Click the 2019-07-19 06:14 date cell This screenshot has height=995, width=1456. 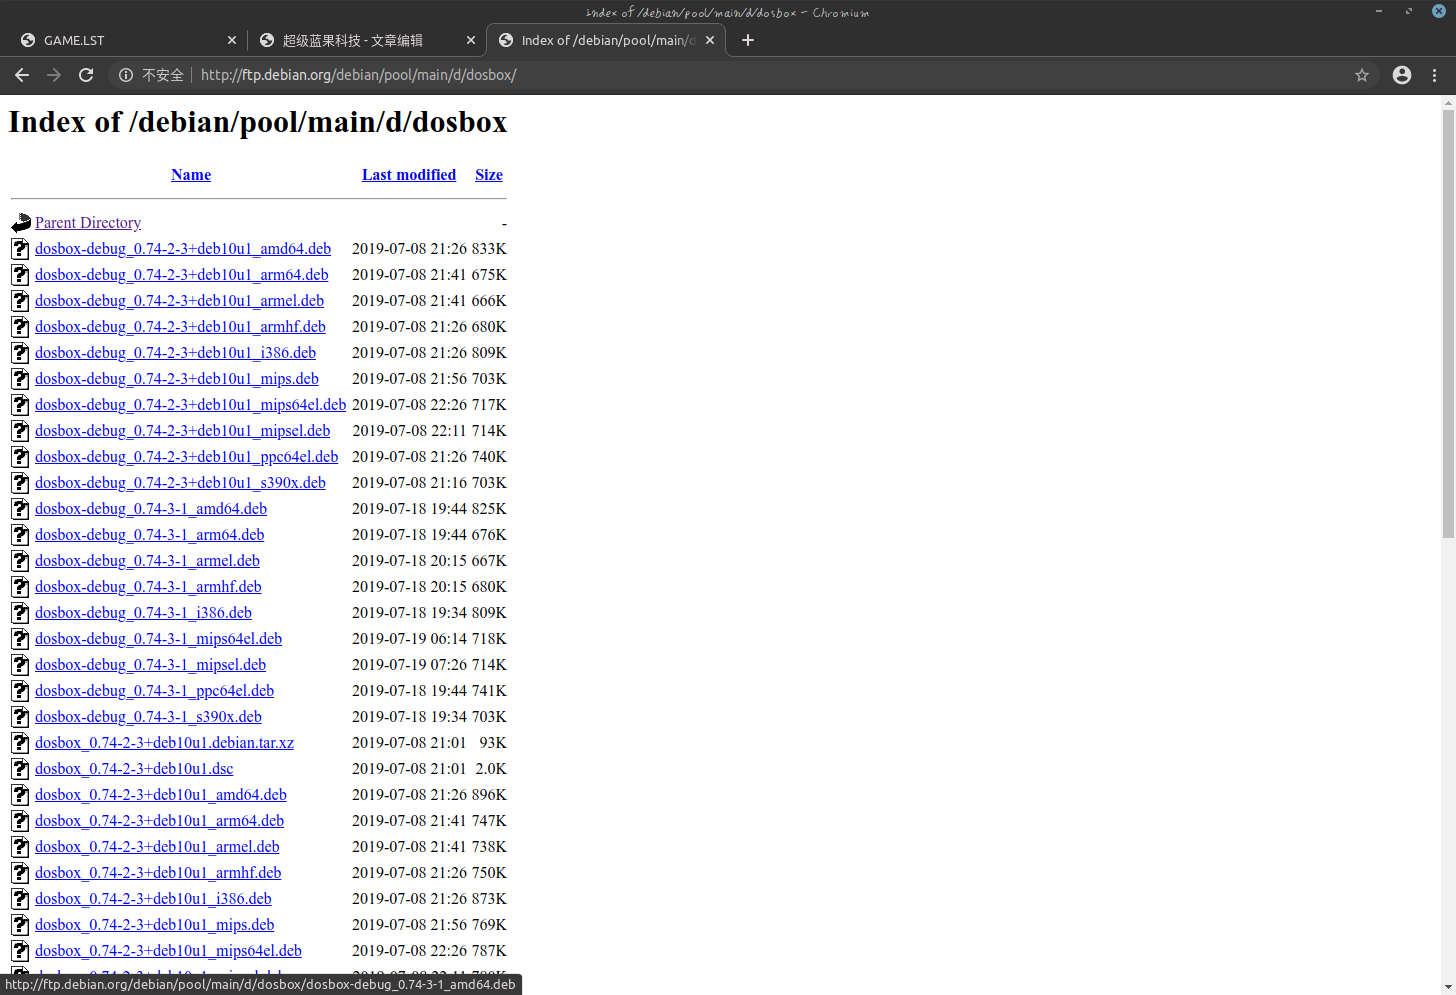[x=409, y=639]
